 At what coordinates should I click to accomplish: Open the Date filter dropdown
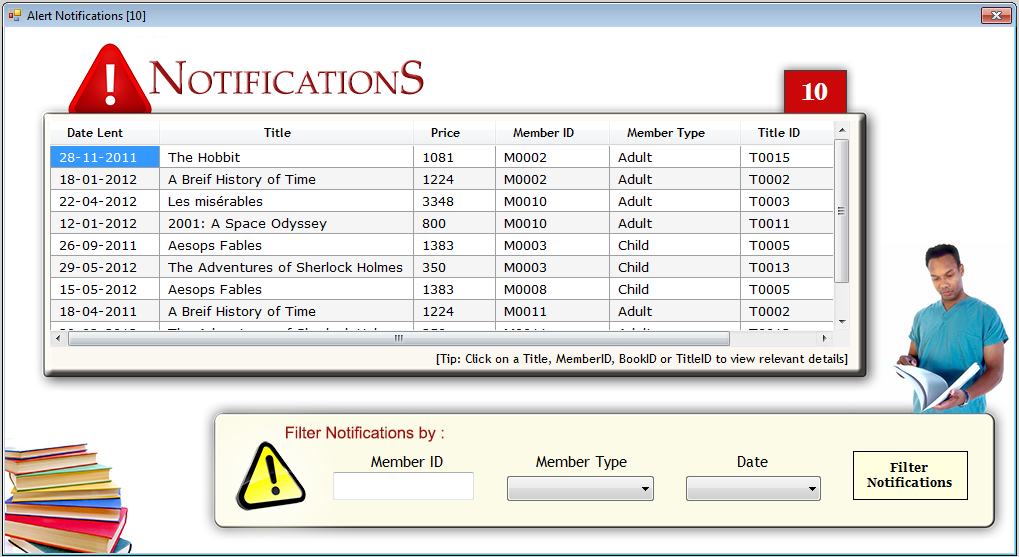click(x=753, y=489)
